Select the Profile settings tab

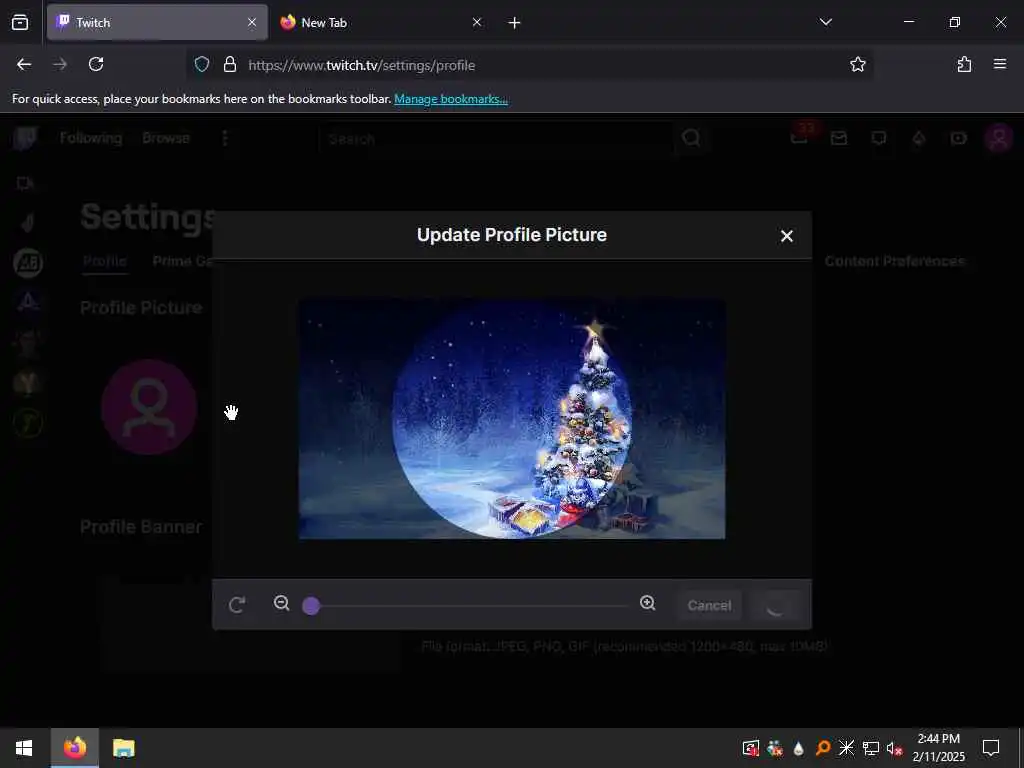pyautogui.click(x=104, y=261)
